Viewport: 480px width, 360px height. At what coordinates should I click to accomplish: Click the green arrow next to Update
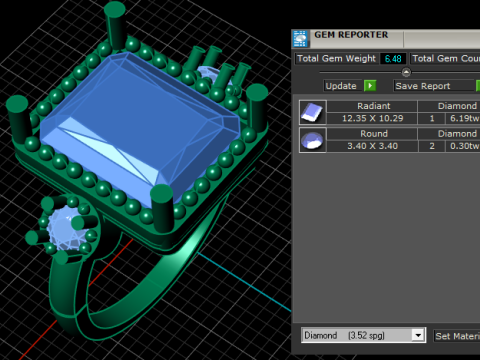370,86
